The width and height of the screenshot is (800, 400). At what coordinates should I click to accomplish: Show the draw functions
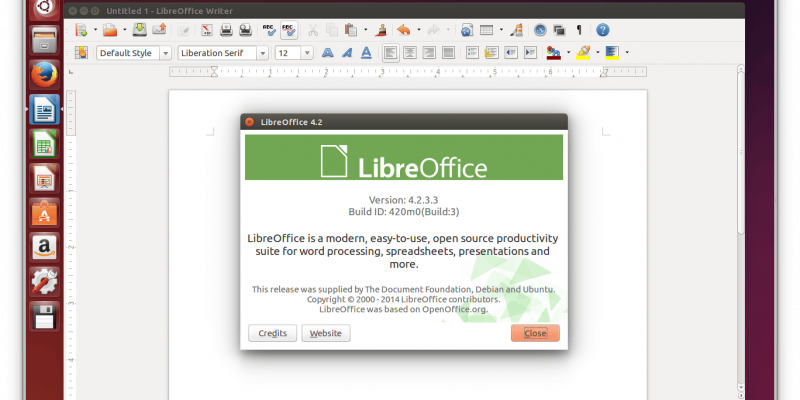(517, 30)
